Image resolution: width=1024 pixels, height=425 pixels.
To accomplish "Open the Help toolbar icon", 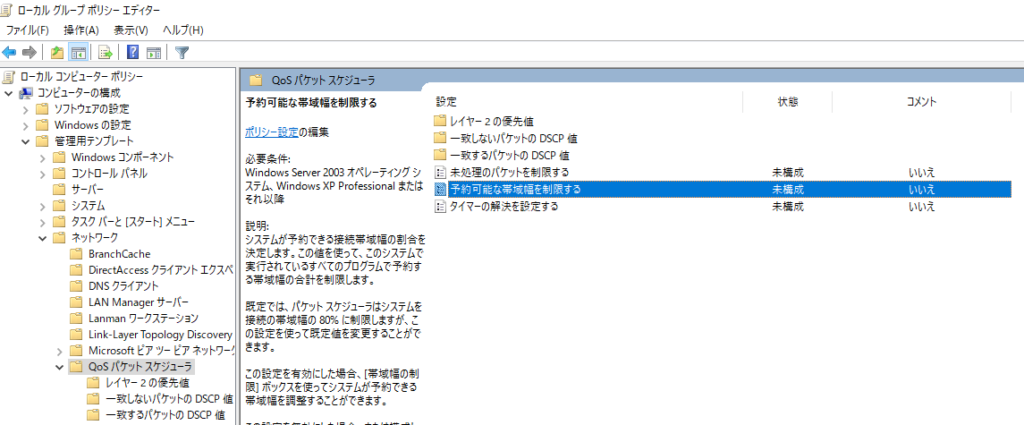I will [133, 52].
